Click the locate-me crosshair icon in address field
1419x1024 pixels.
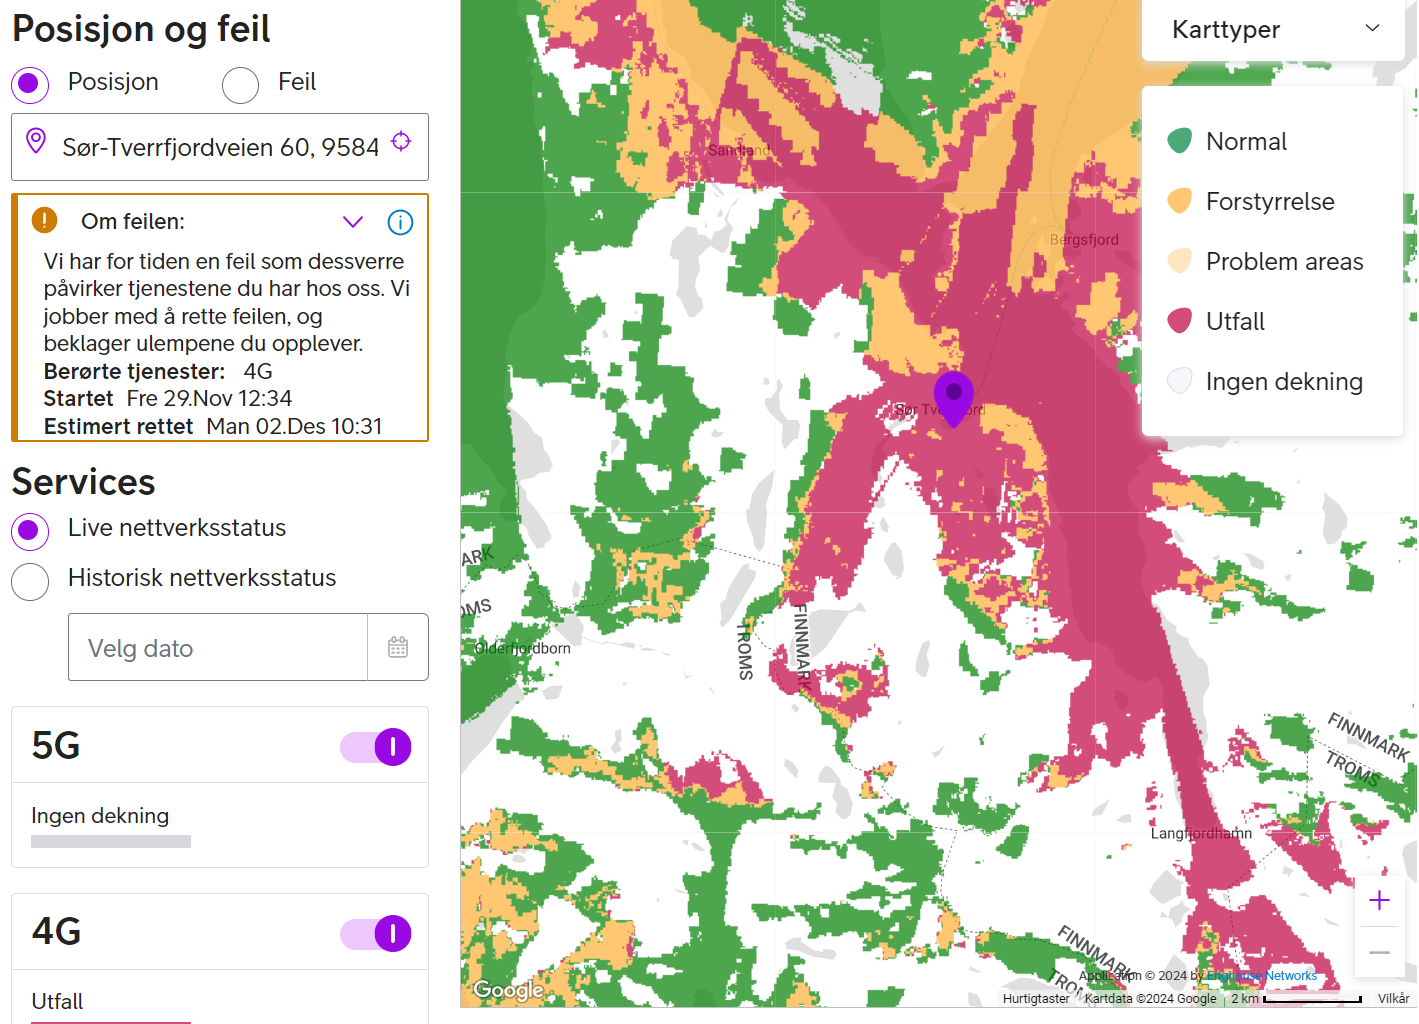[x=401, y=142]
